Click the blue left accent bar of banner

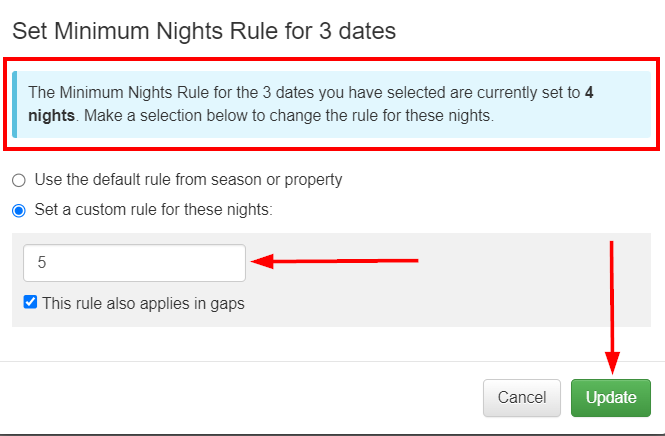[x=14, y=104]
